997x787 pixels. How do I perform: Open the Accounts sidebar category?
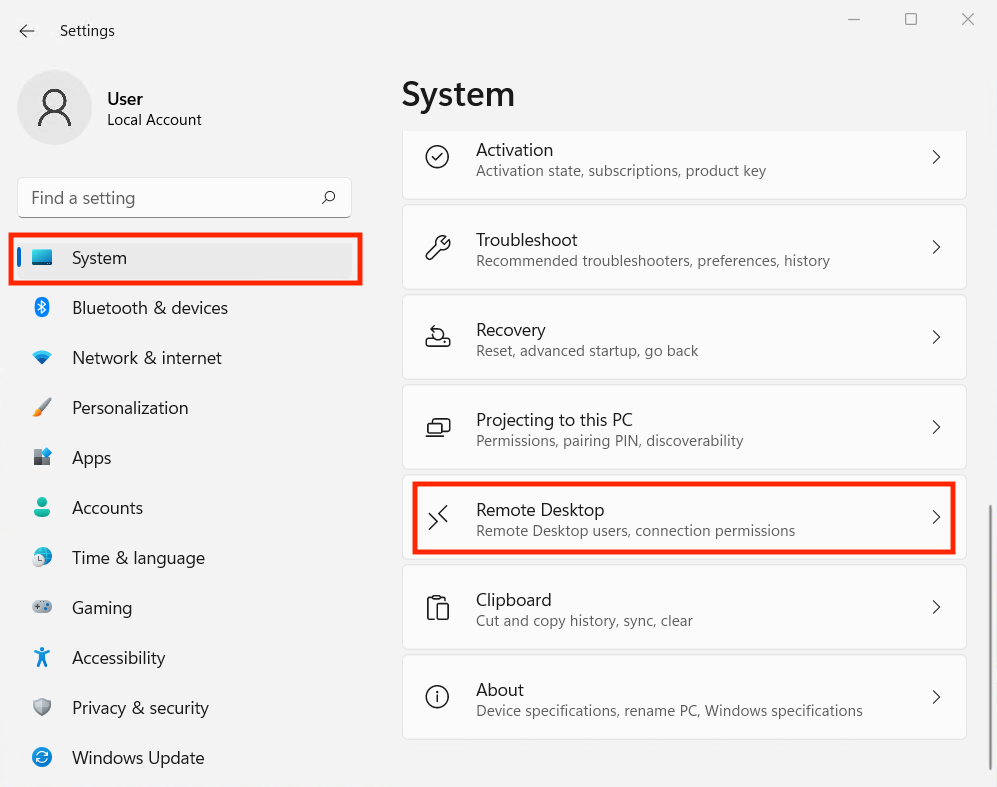tap(107, 508)
